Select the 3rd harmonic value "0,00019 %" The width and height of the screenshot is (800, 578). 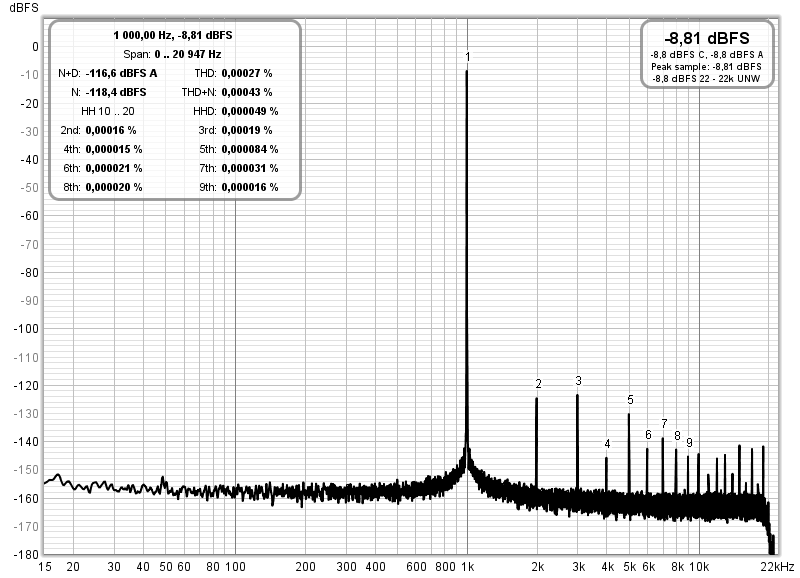(x=247, y=130)
